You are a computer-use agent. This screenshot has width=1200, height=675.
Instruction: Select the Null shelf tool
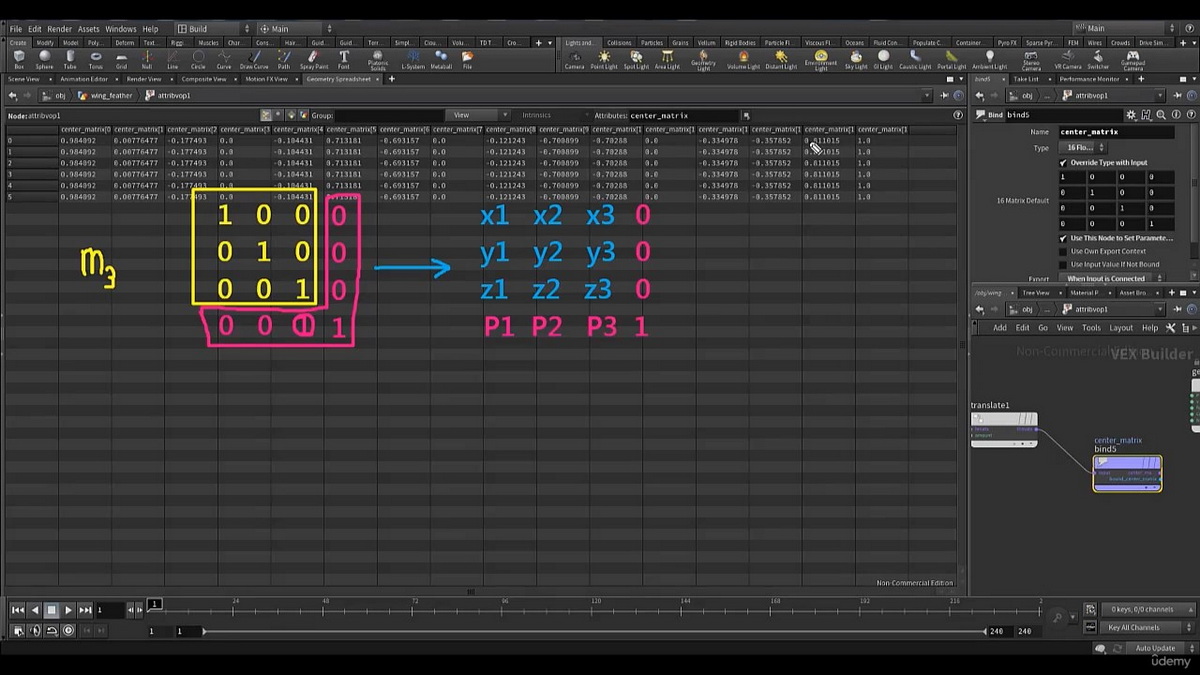147,60
